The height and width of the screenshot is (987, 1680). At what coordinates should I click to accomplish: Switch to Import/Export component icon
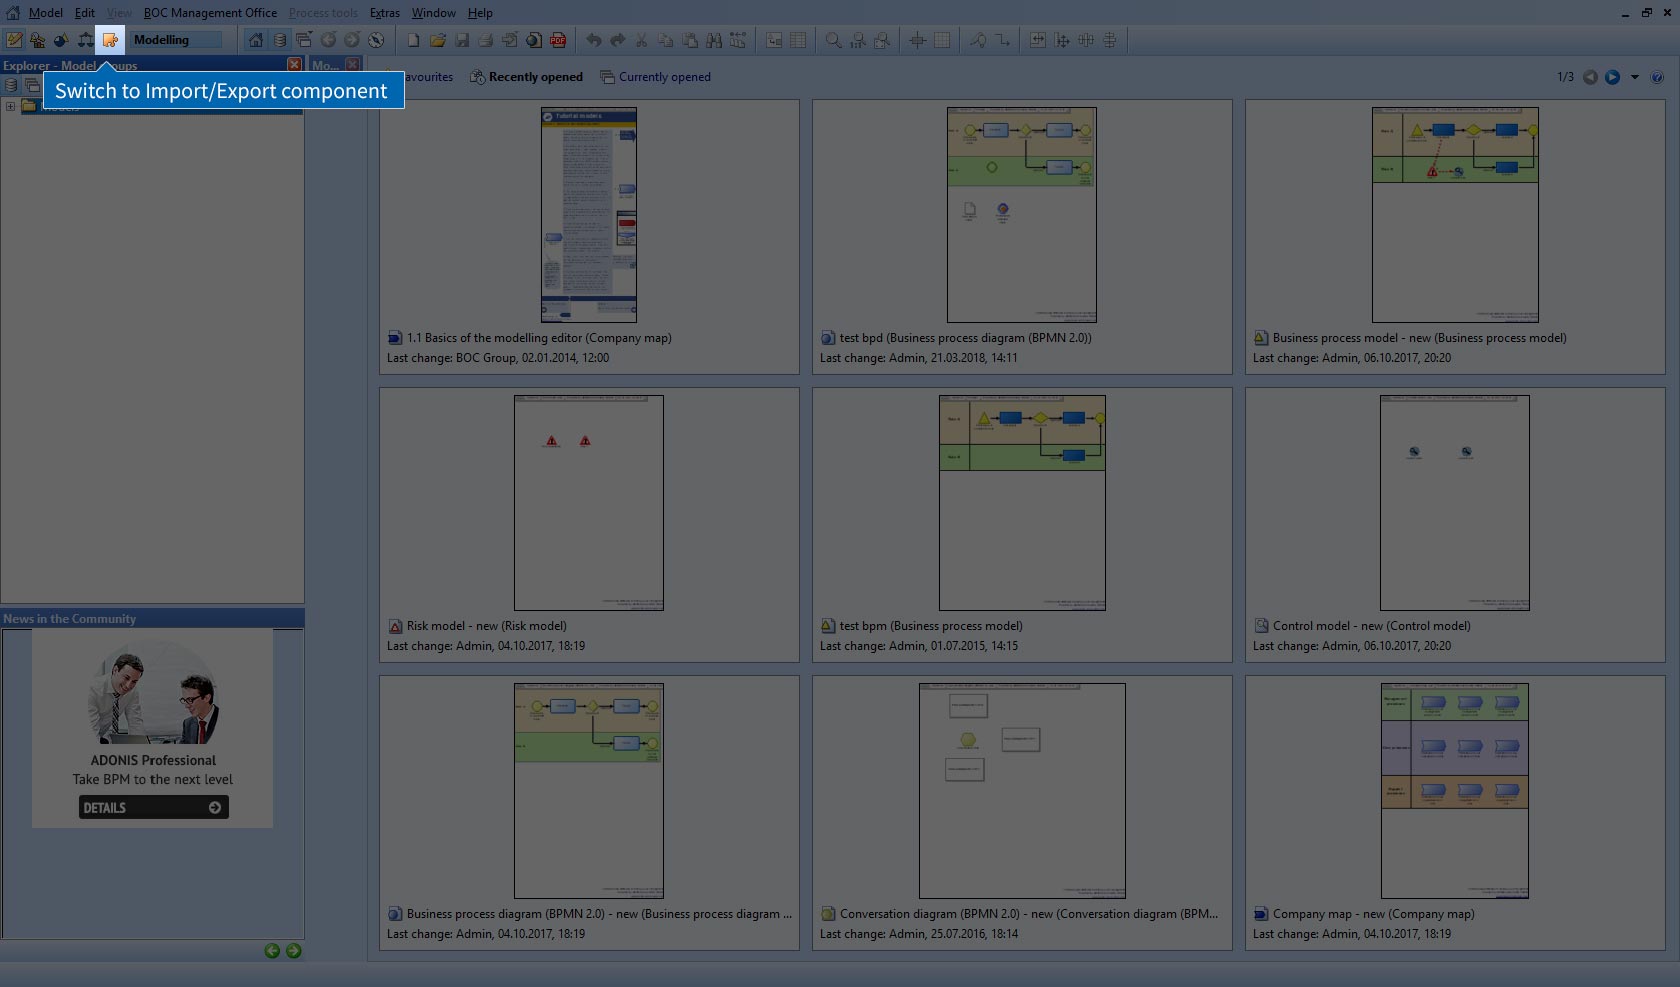(110, 40)
